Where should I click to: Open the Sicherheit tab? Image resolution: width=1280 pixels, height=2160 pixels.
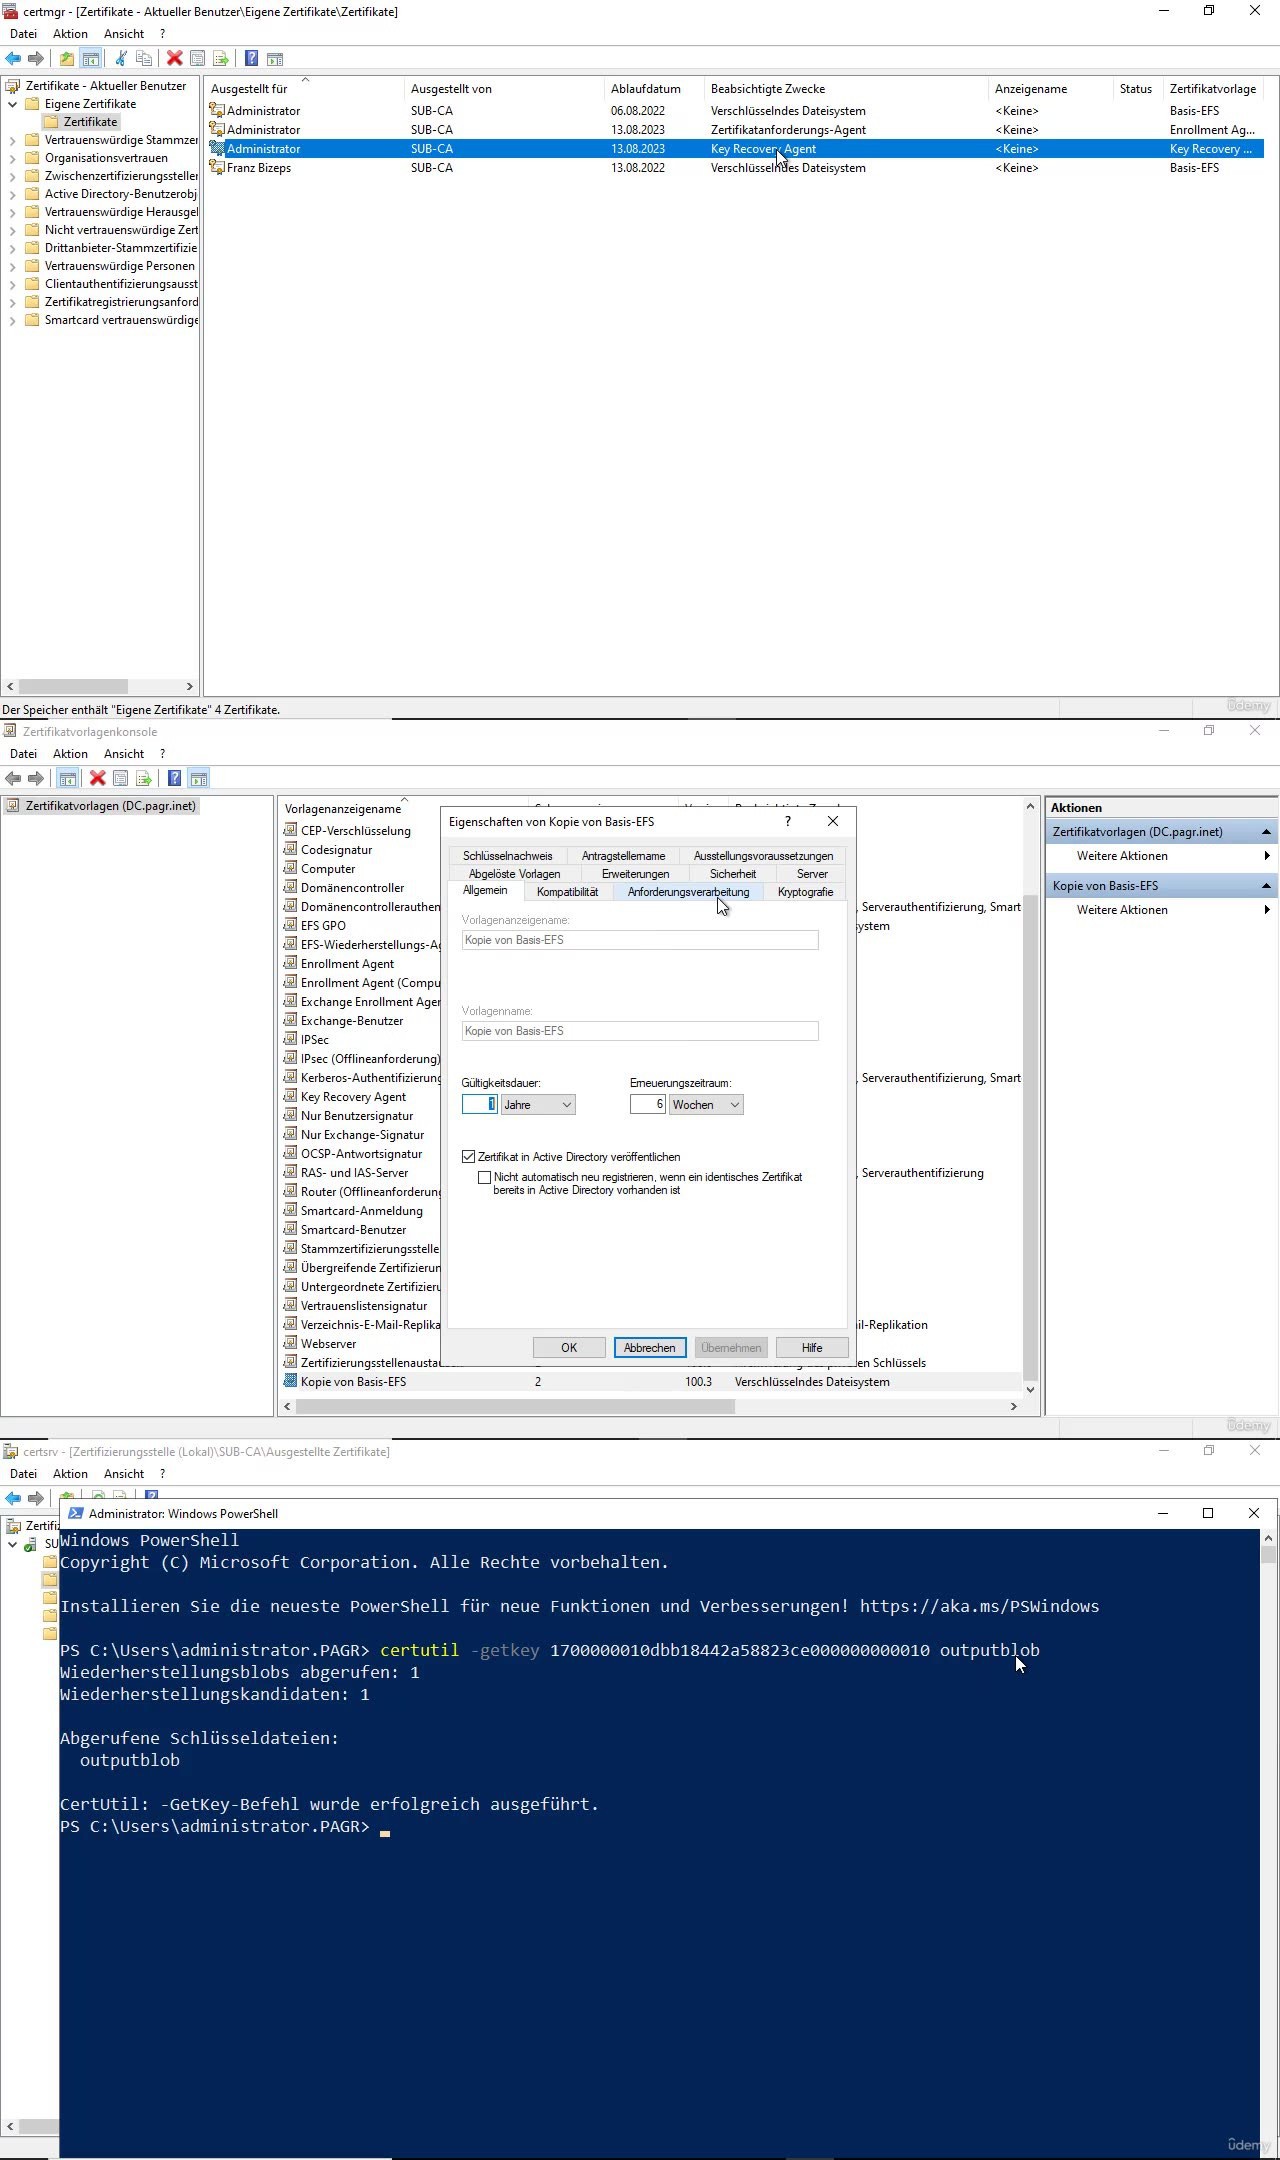(732, 874)
